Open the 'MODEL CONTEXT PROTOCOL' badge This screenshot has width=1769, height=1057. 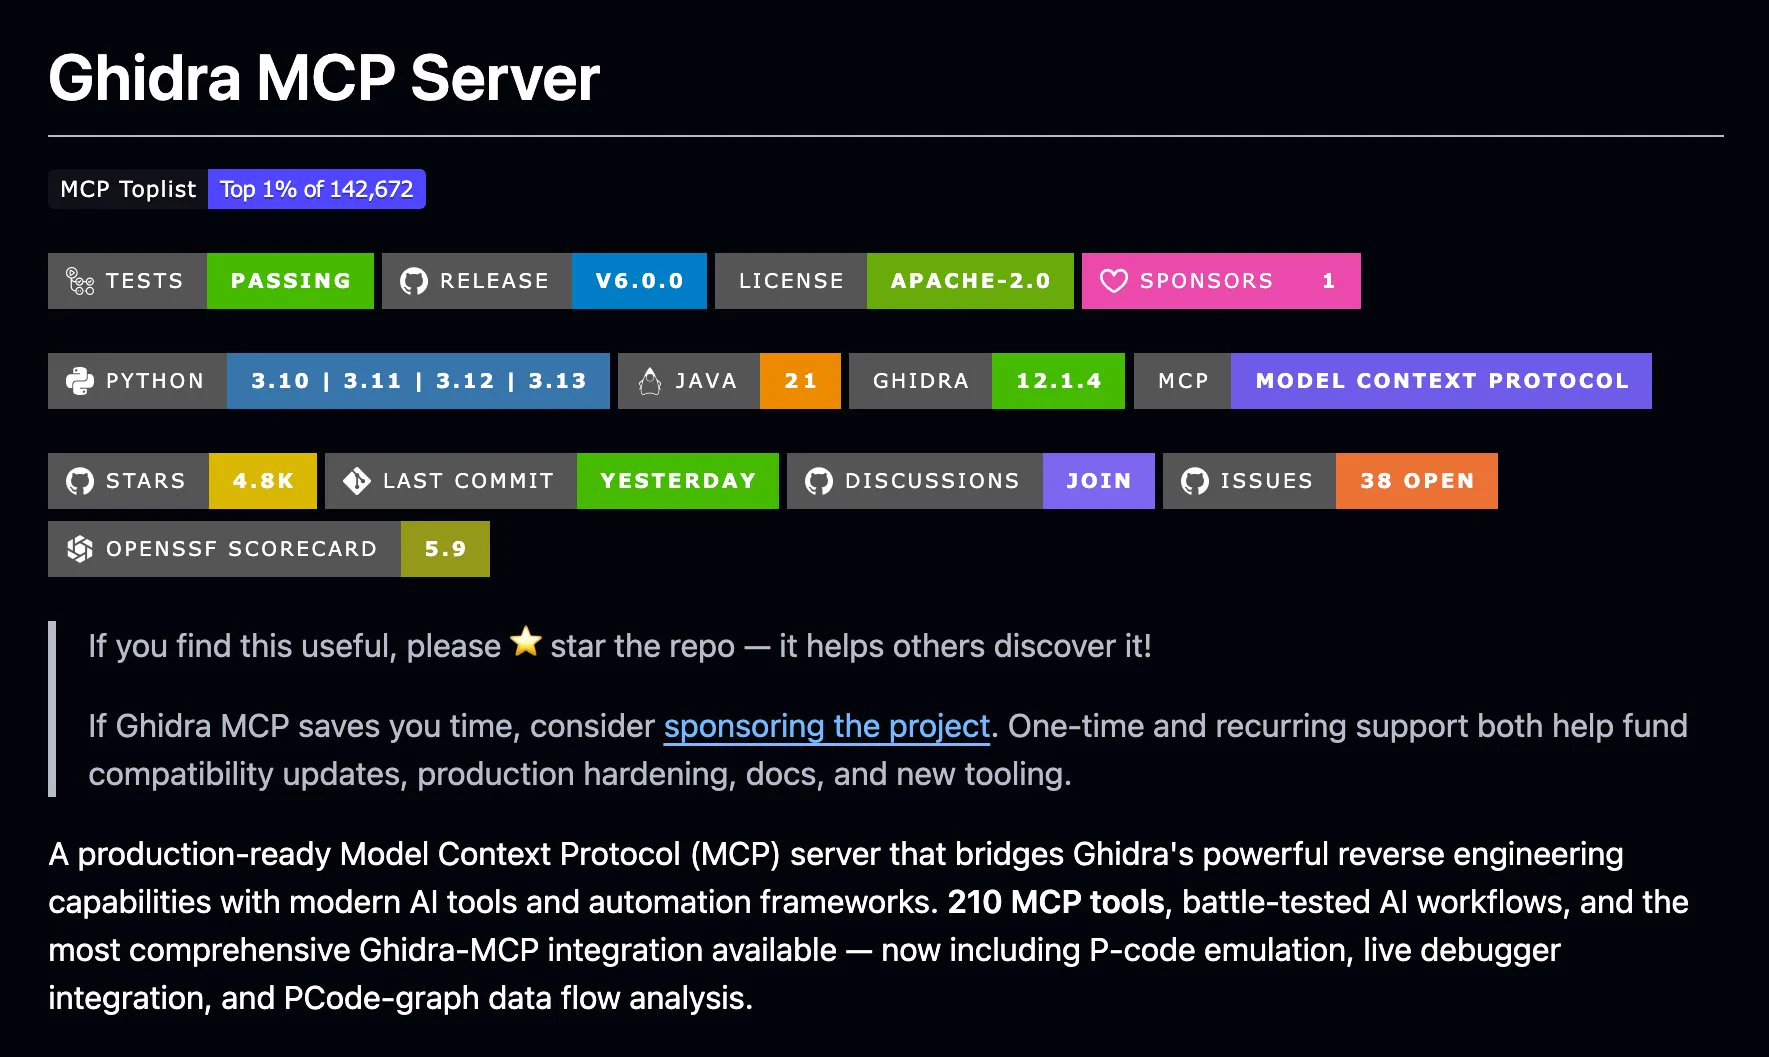(x=1441, y=381)
